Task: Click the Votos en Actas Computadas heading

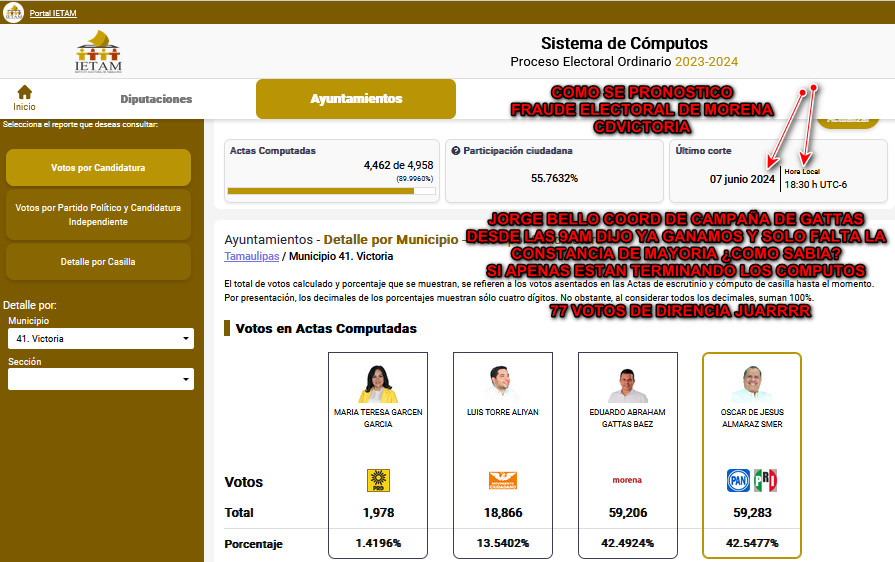Action: pyautogui.click(x=326, y=329)
